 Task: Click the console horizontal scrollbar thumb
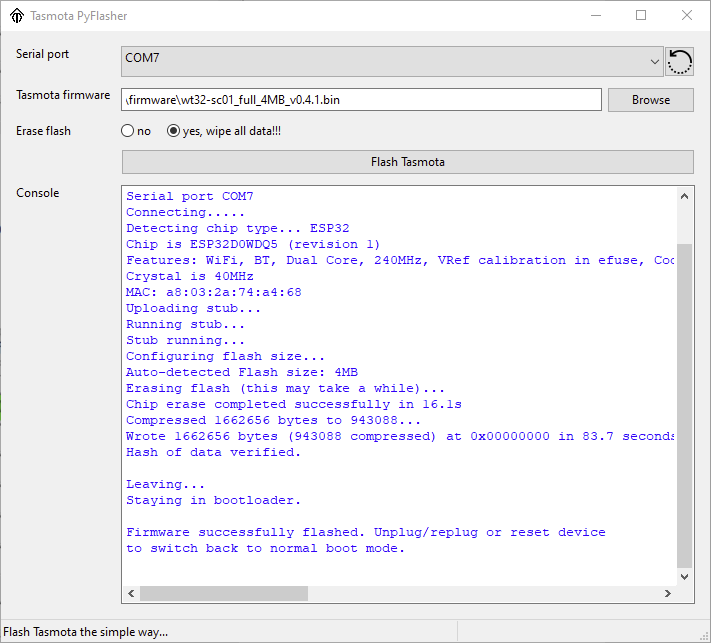[223, 593]
